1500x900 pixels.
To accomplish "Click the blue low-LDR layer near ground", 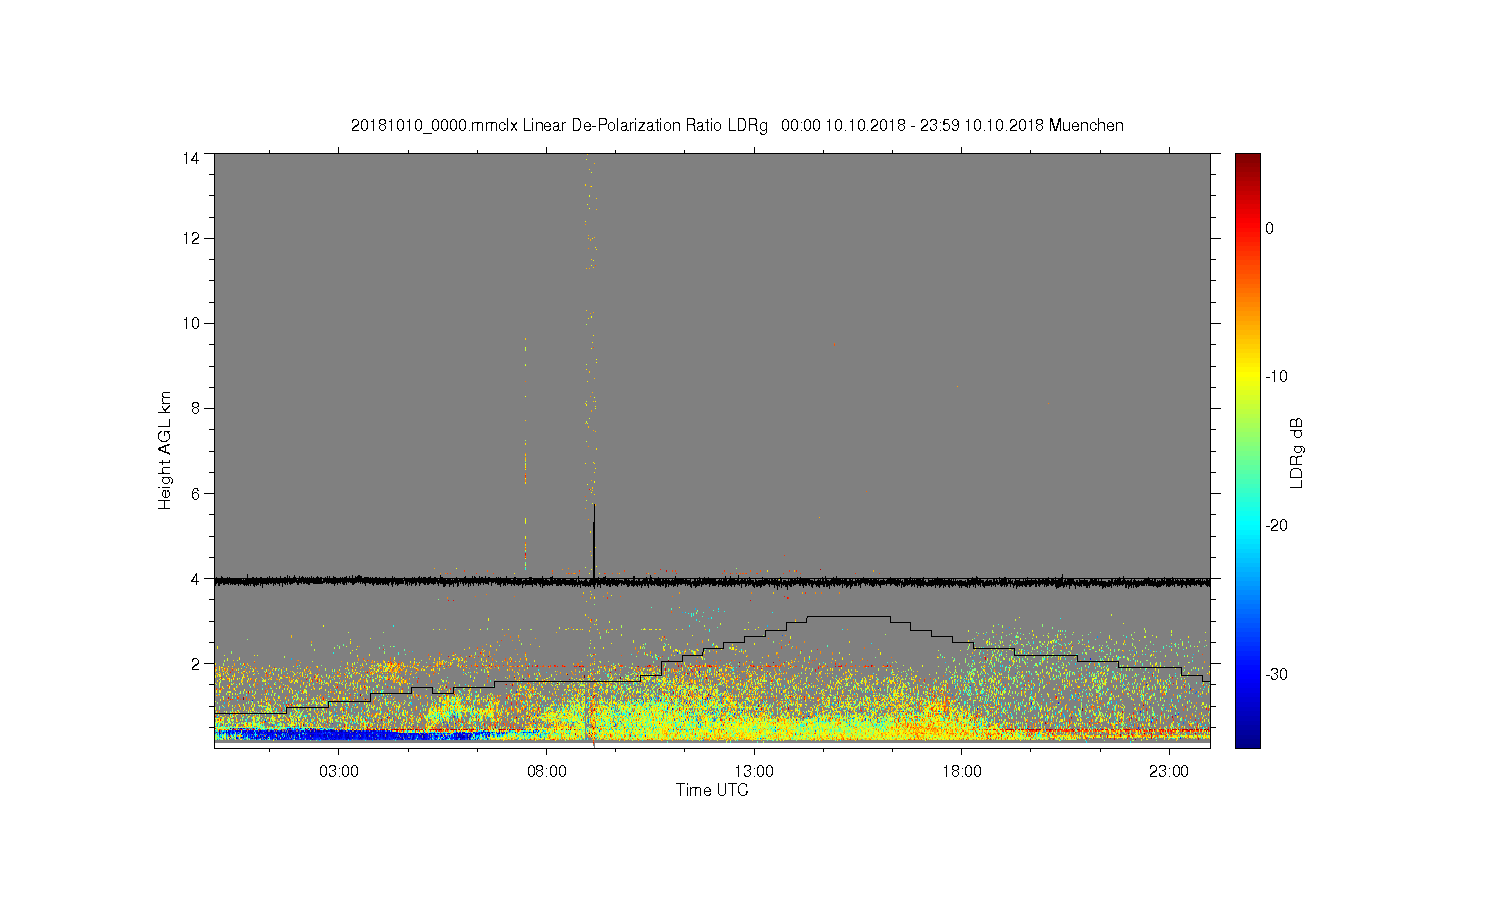I will pos(350,734).
